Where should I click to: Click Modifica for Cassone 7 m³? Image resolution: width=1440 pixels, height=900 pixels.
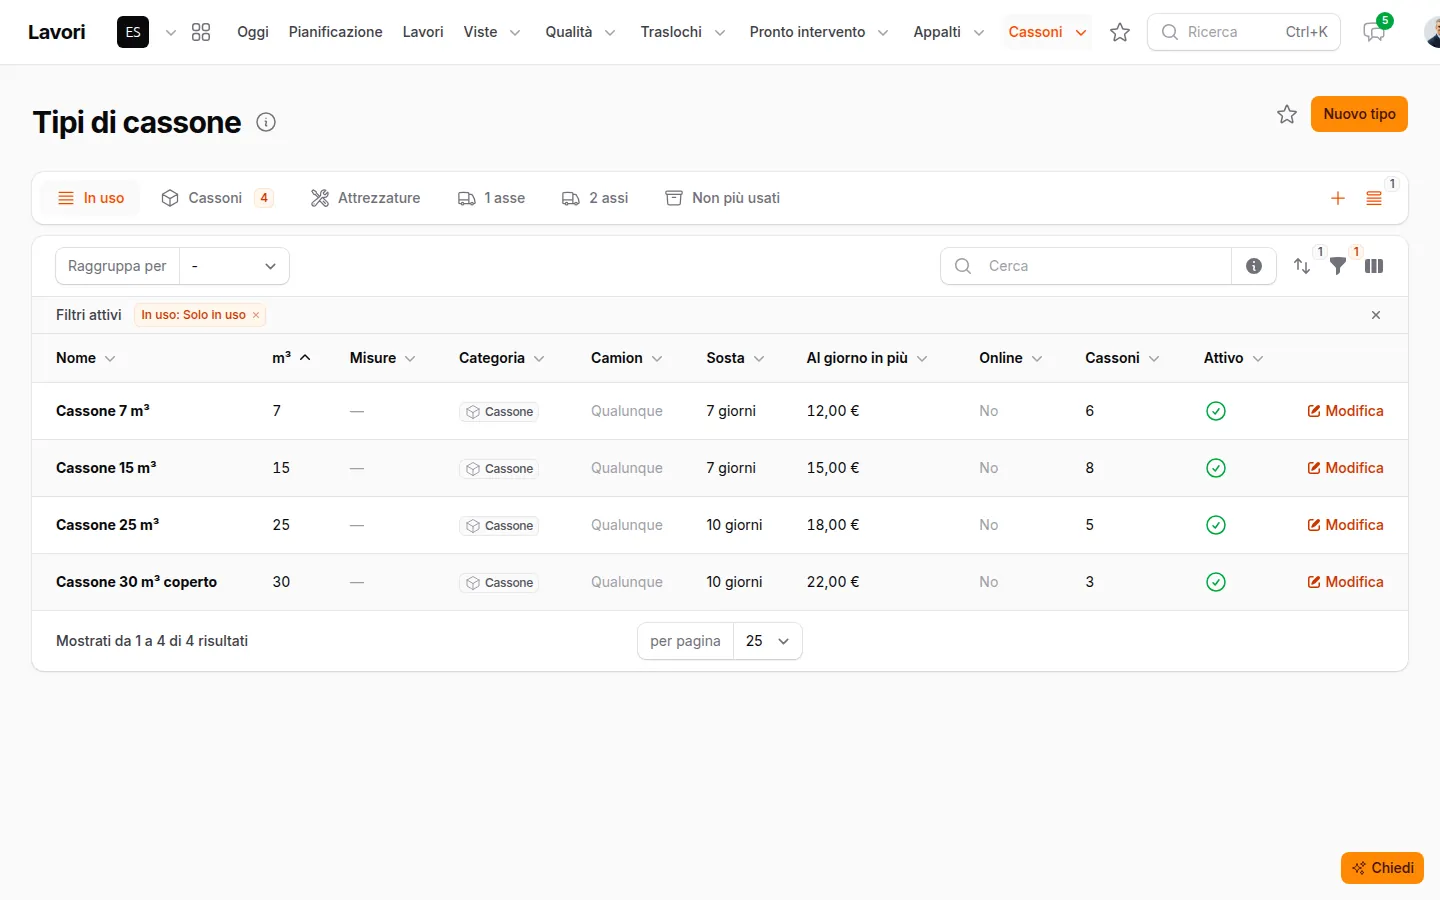1345,411
